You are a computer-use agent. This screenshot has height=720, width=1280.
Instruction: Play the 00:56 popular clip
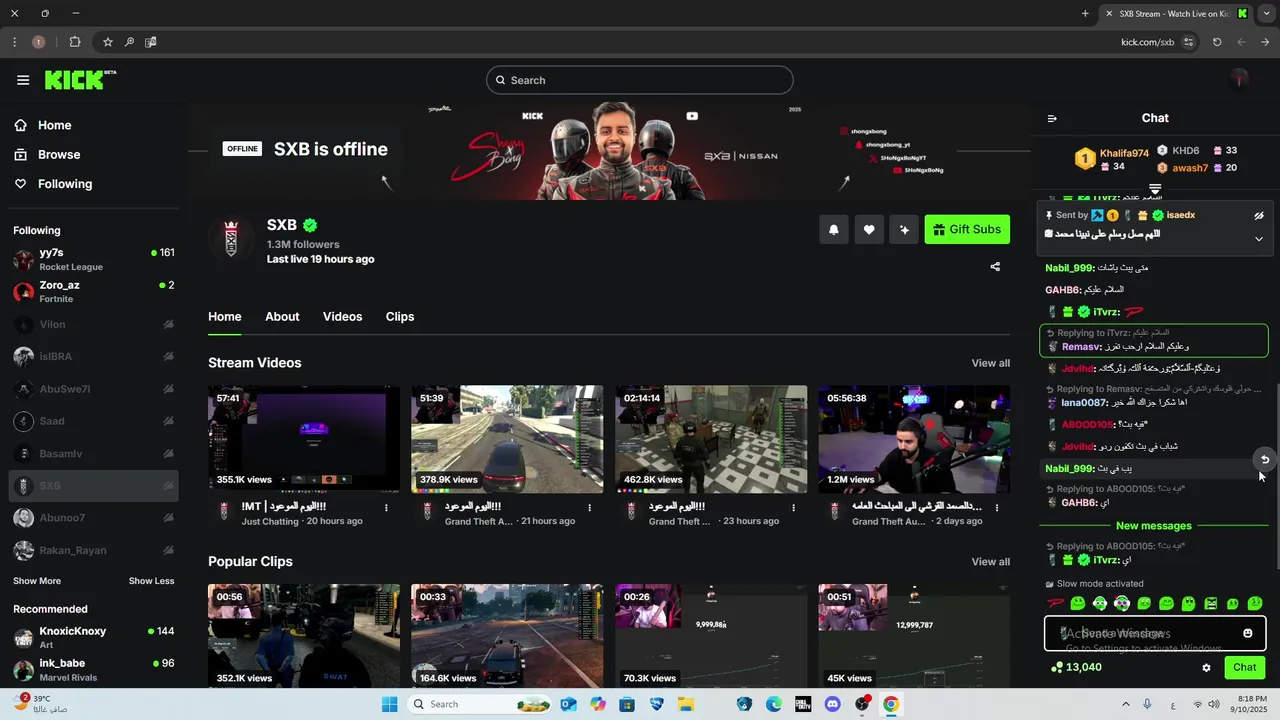pyautogui.click(x=304, y=636)
